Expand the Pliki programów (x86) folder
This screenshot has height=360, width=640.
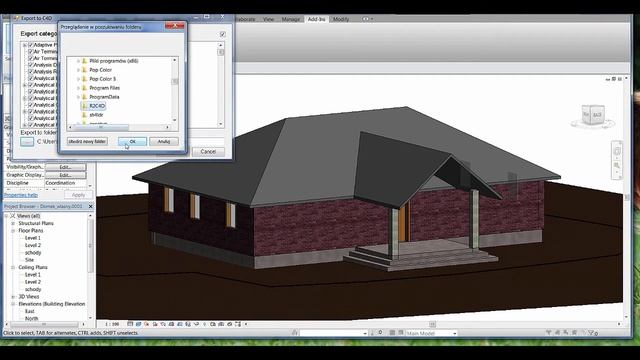click(78, 61)
